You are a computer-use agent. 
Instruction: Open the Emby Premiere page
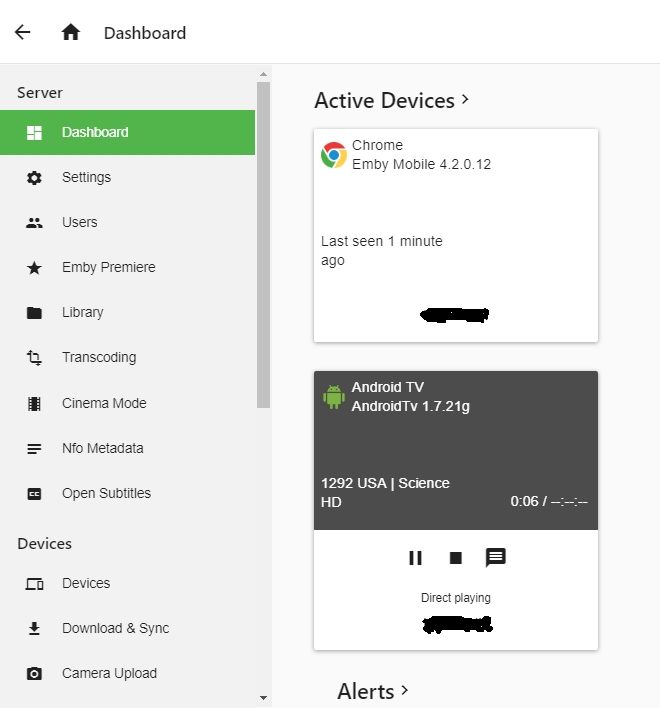click(x=127, y=268)
